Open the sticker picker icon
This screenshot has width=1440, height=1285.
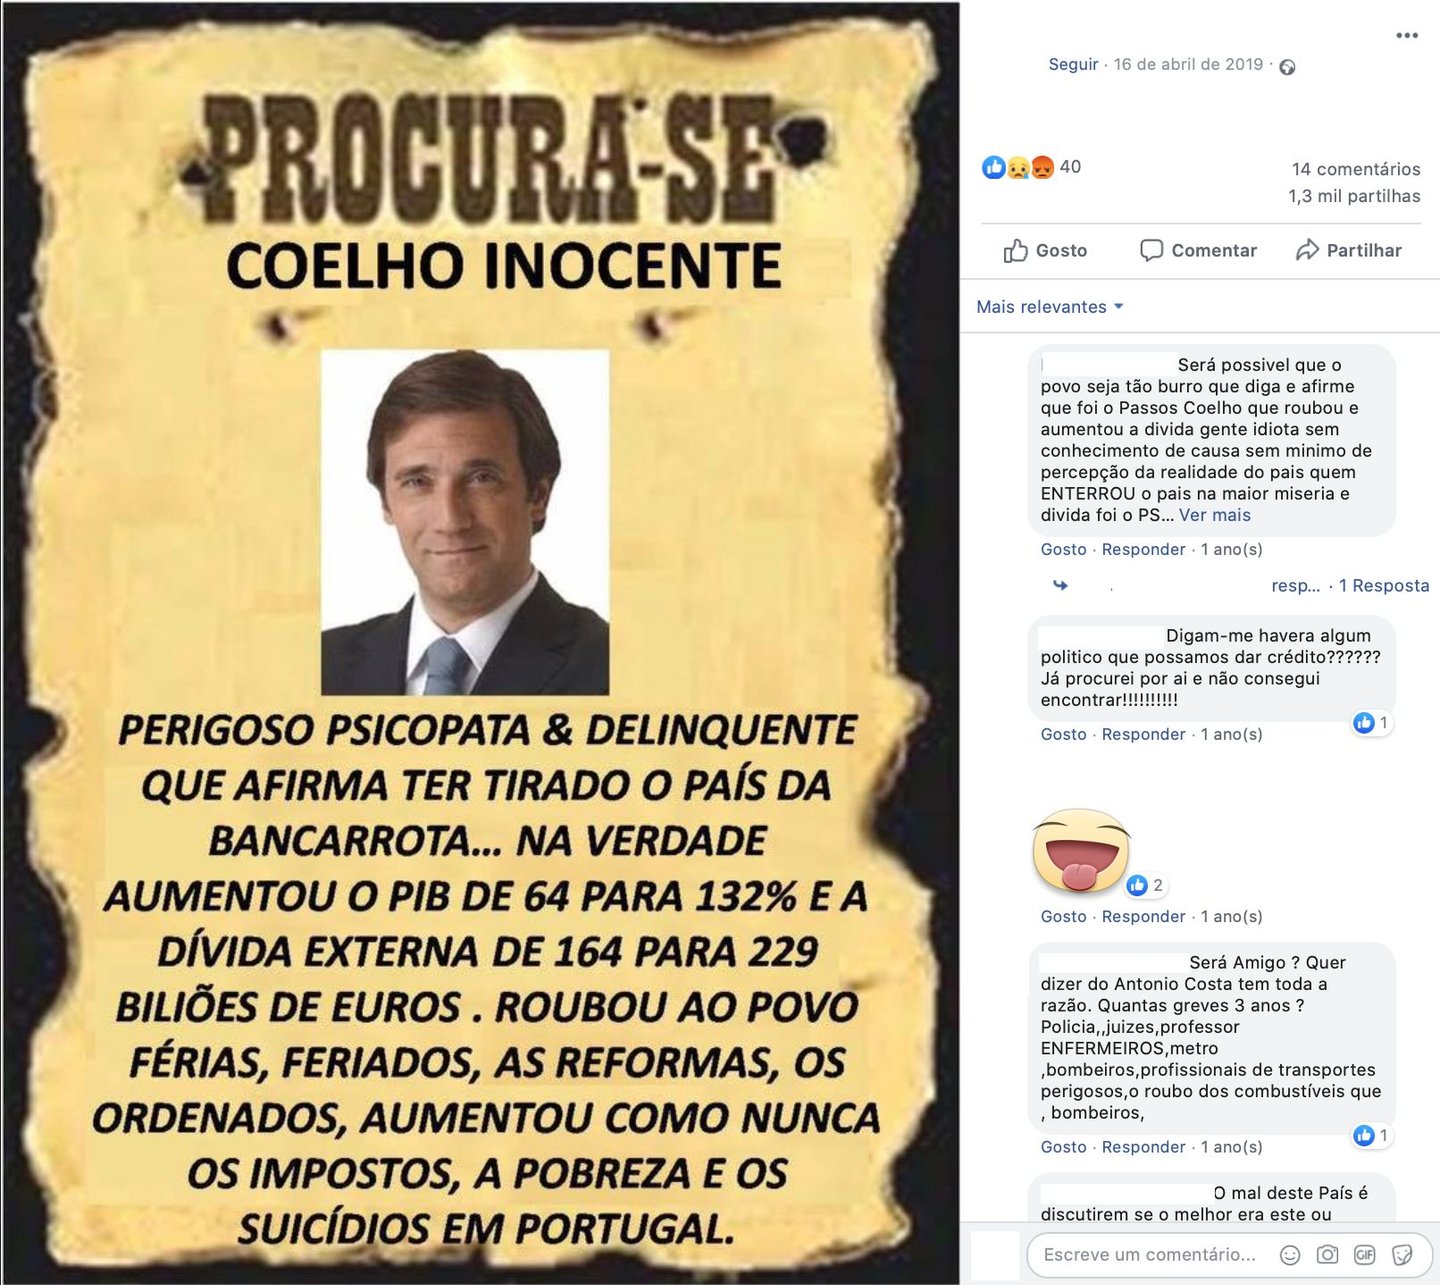tap(1402, 1254)
